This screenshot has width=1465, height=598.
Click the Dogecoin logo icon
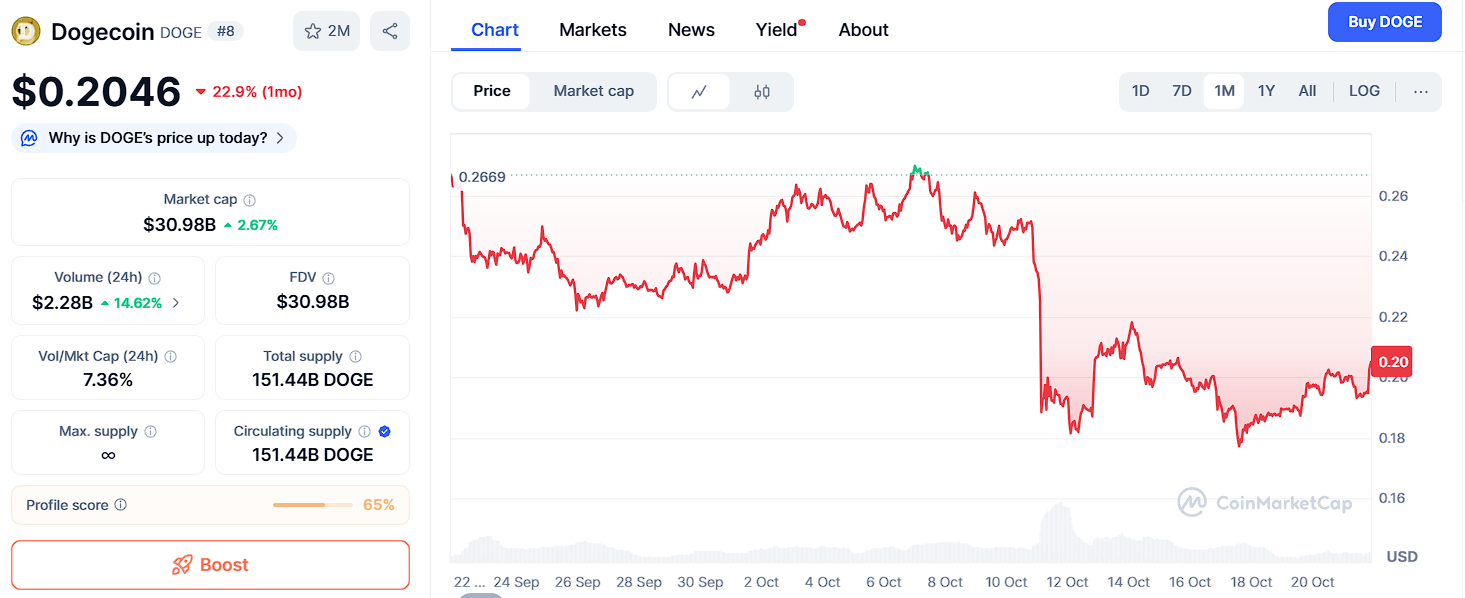[x=26, y=31]
